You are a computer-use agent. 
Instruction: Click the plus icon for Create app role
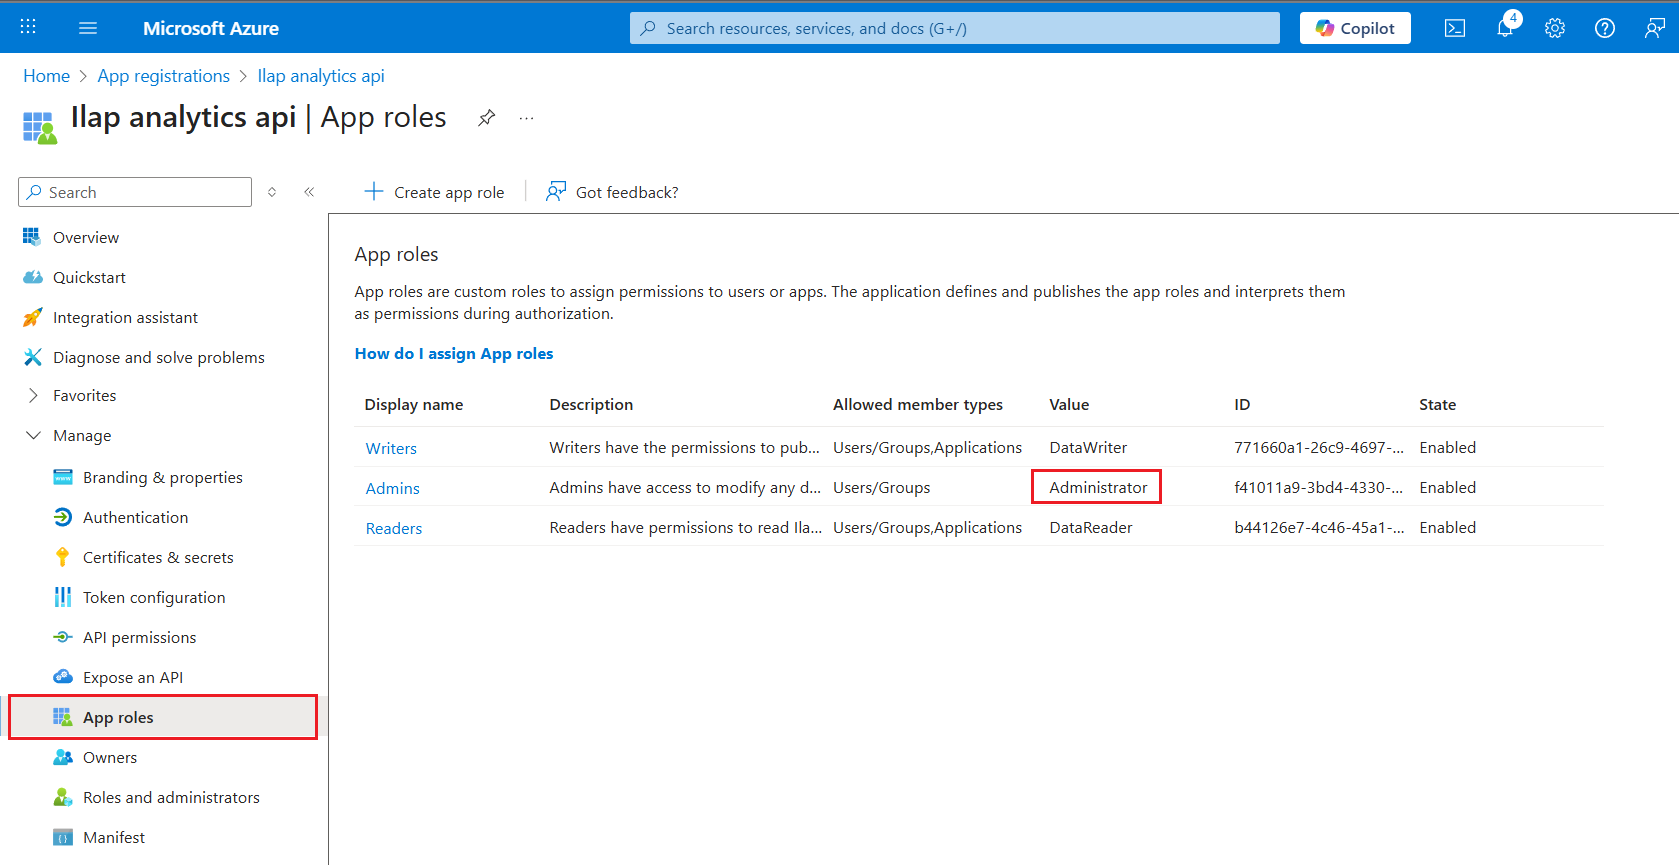374,191
